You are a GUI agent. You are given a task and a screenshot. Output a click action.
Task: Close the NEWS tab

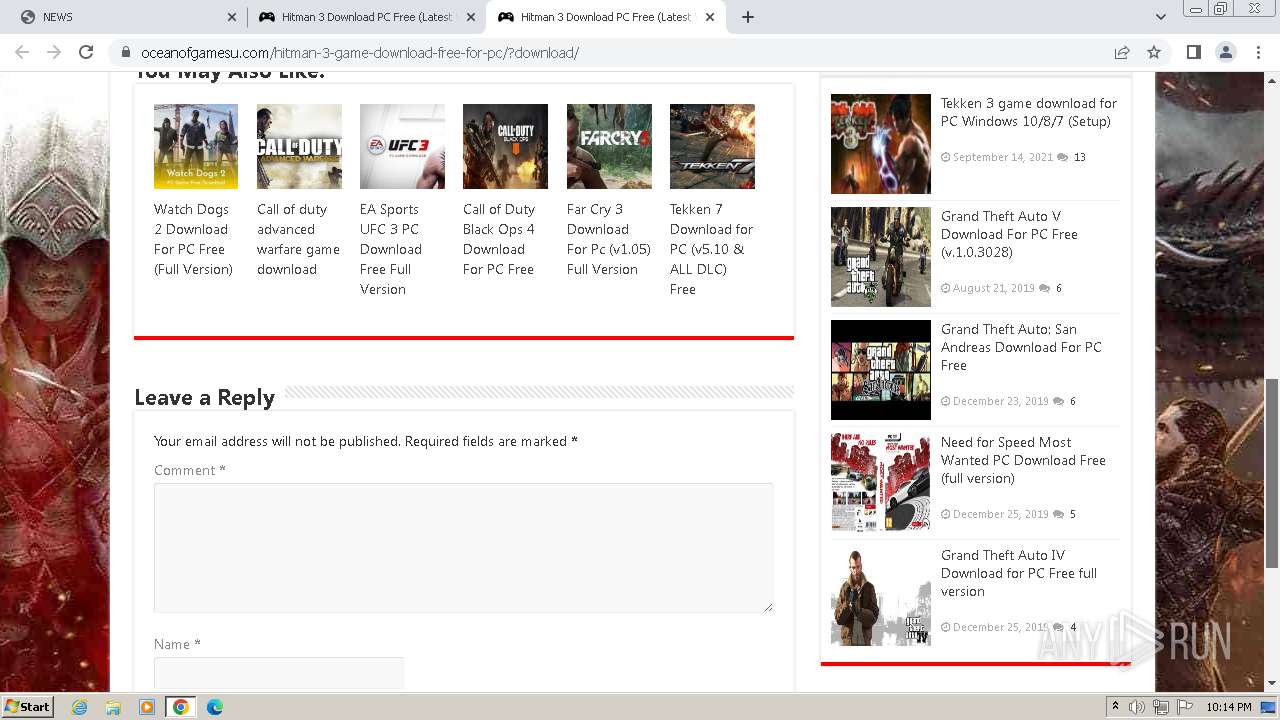(x=232, y=17)
